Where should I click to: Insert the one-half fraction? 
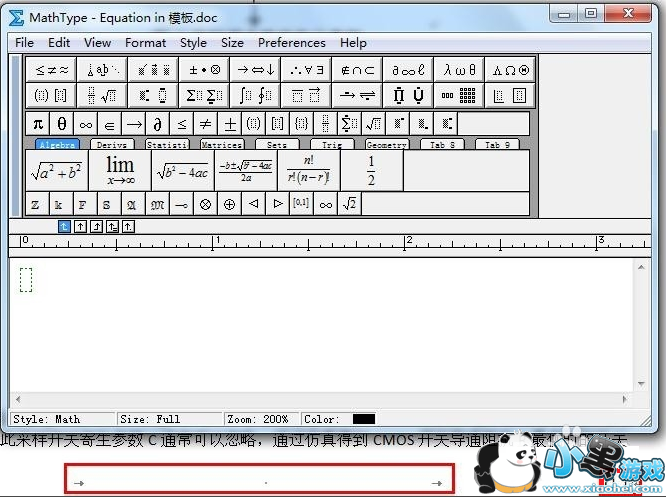tap(371, 171)
